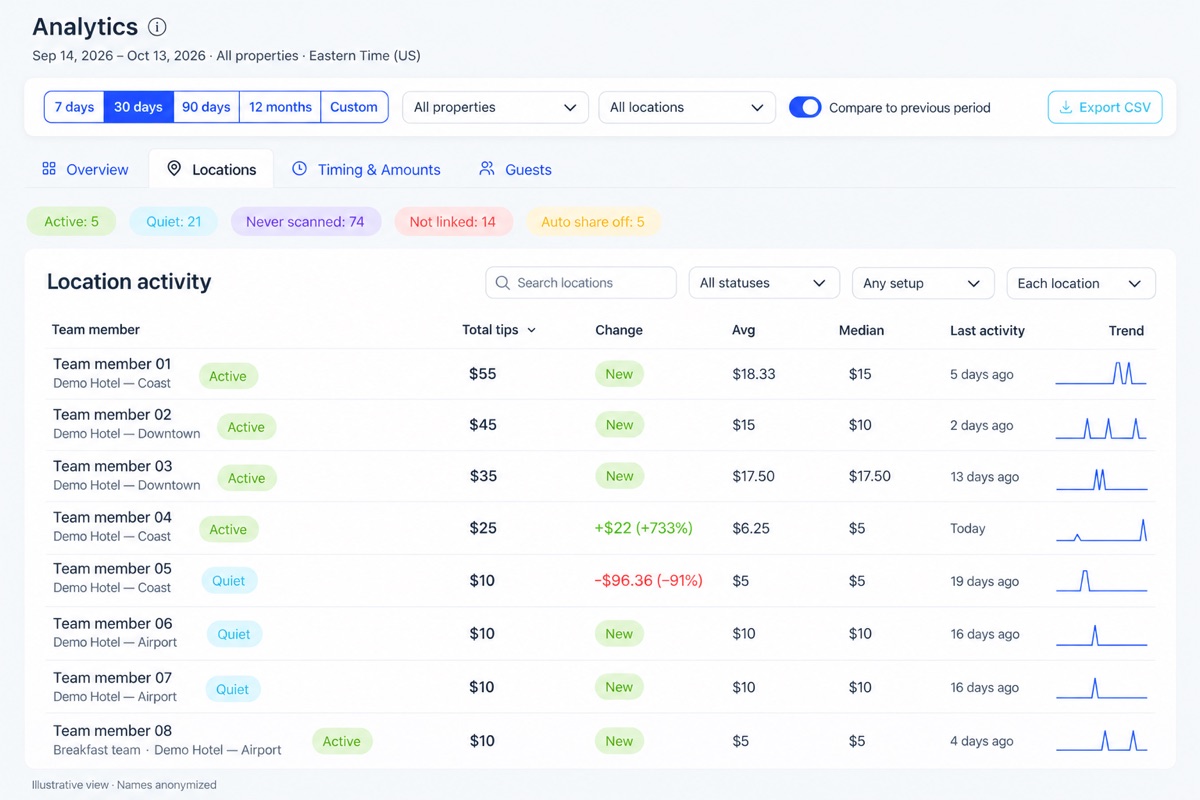Open the Any setup dropdown

922,283
